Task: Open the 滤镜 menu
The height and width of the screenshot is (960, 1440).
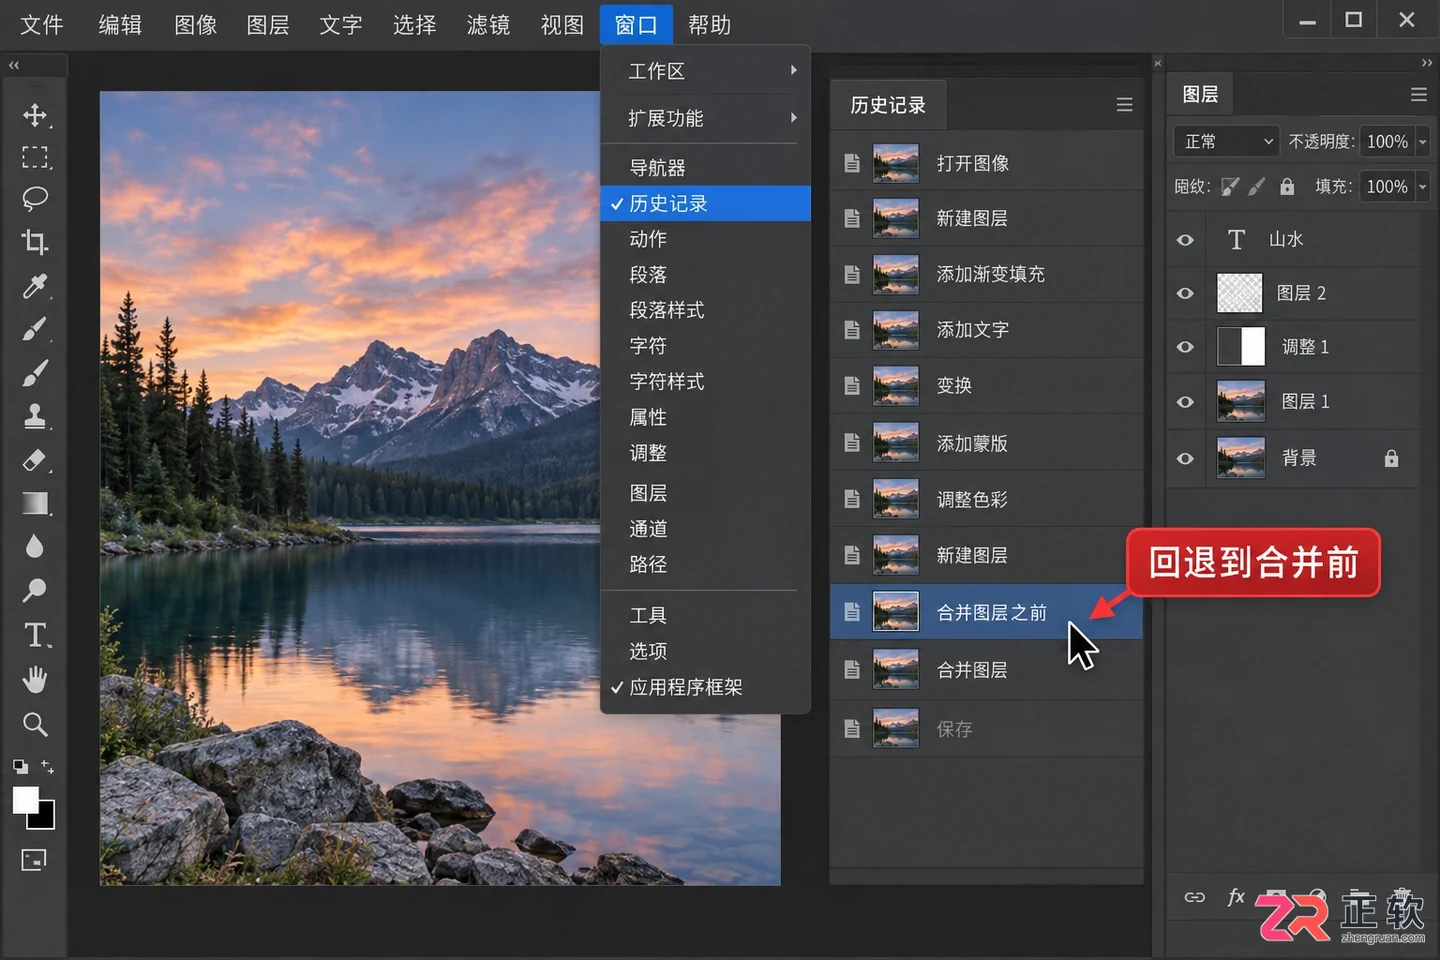Action: (489, 25)
